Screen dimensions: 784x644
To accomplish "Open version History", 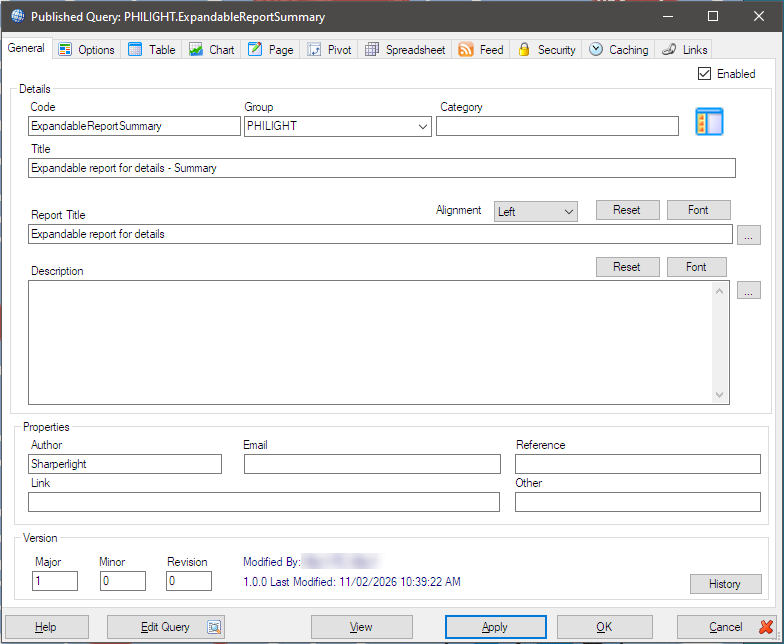I will [726, 584].
